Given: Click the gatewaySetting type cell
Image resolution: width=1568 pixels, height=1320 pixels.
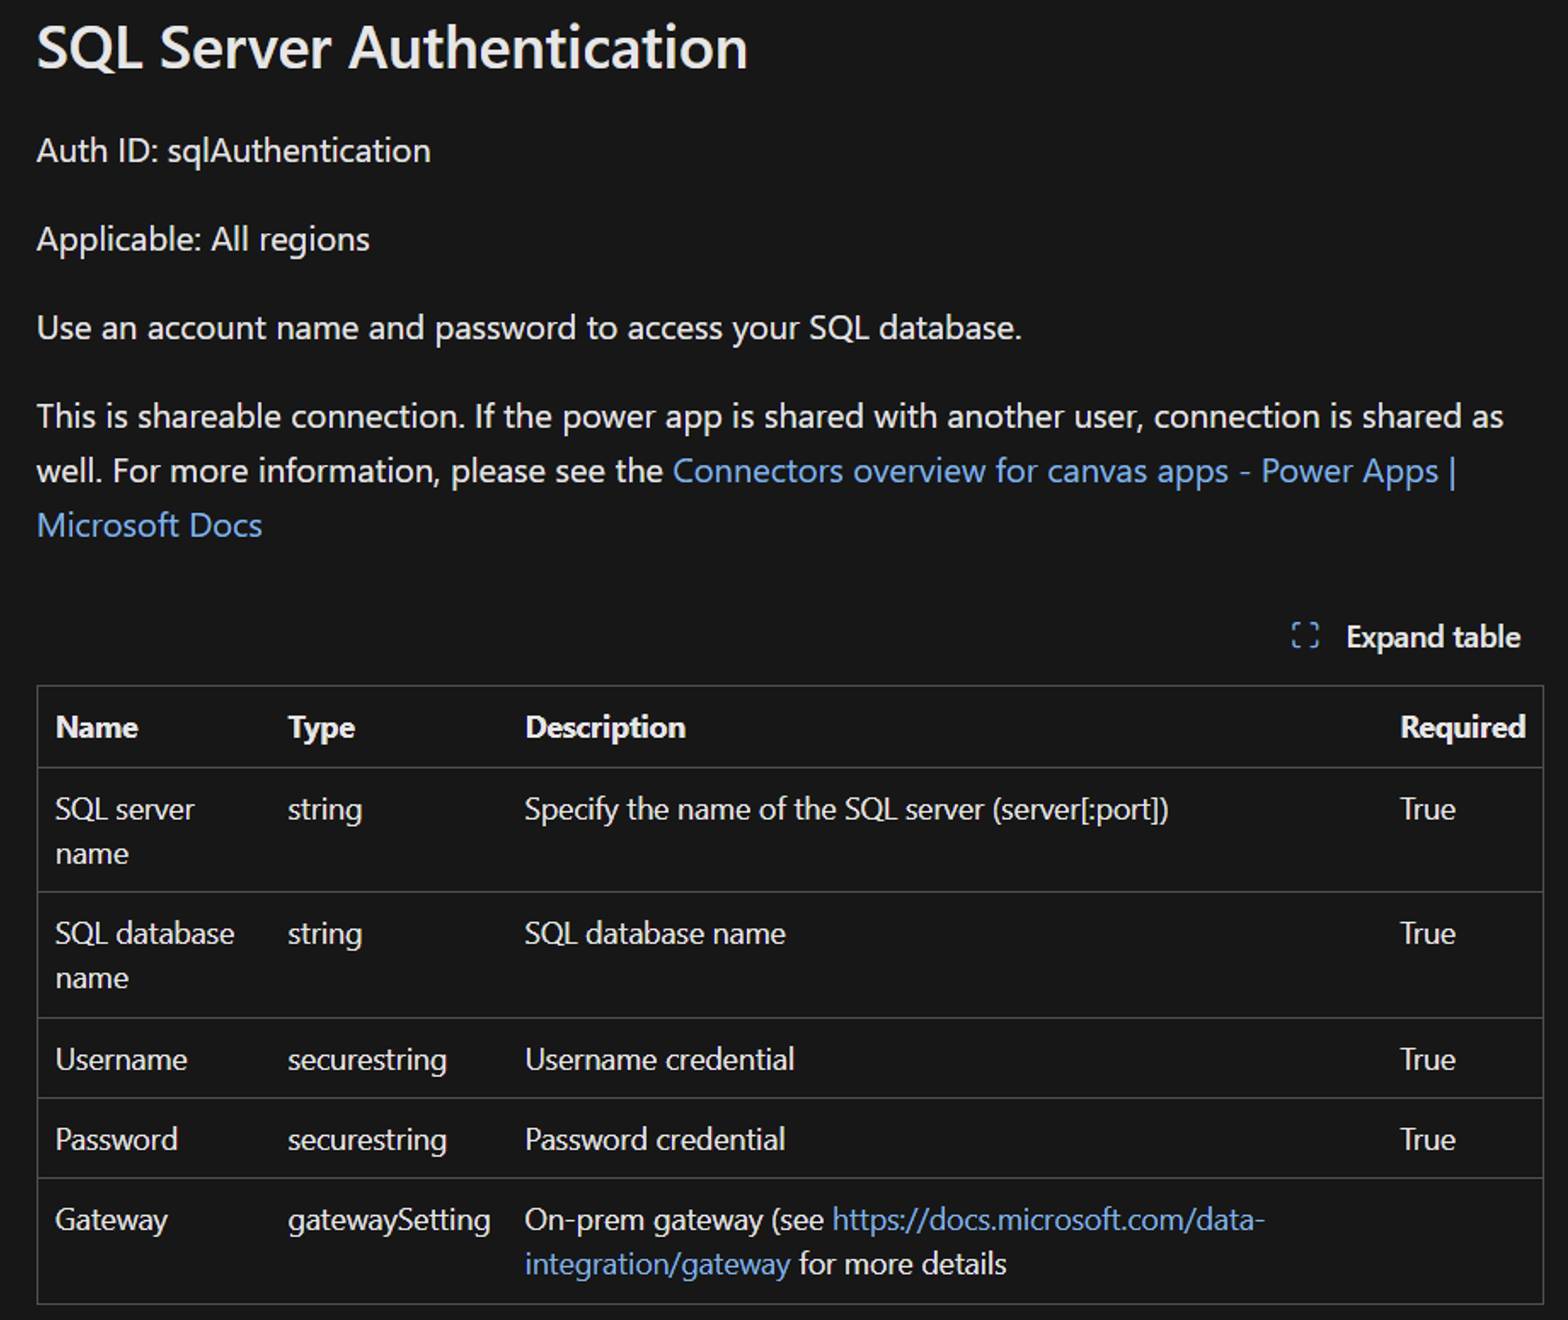Looking at the screenshot, I should 389,1220.
